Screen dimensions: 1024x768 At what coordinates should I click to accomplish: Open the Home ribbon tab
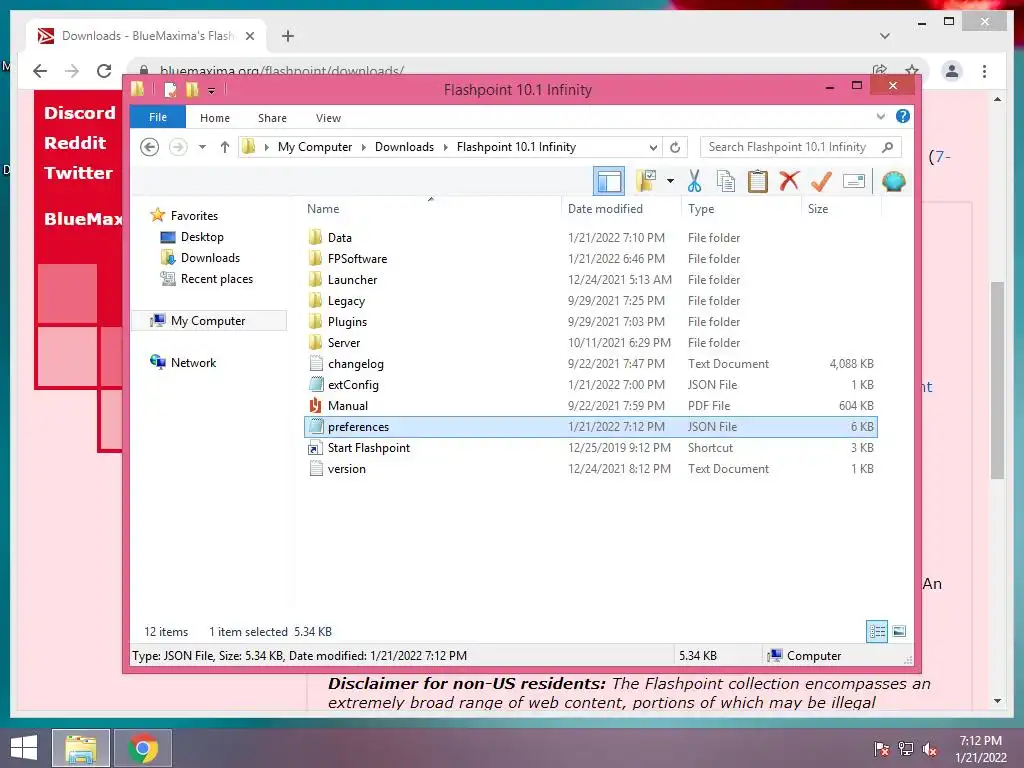pyautogui.click(x=215, y=118)
